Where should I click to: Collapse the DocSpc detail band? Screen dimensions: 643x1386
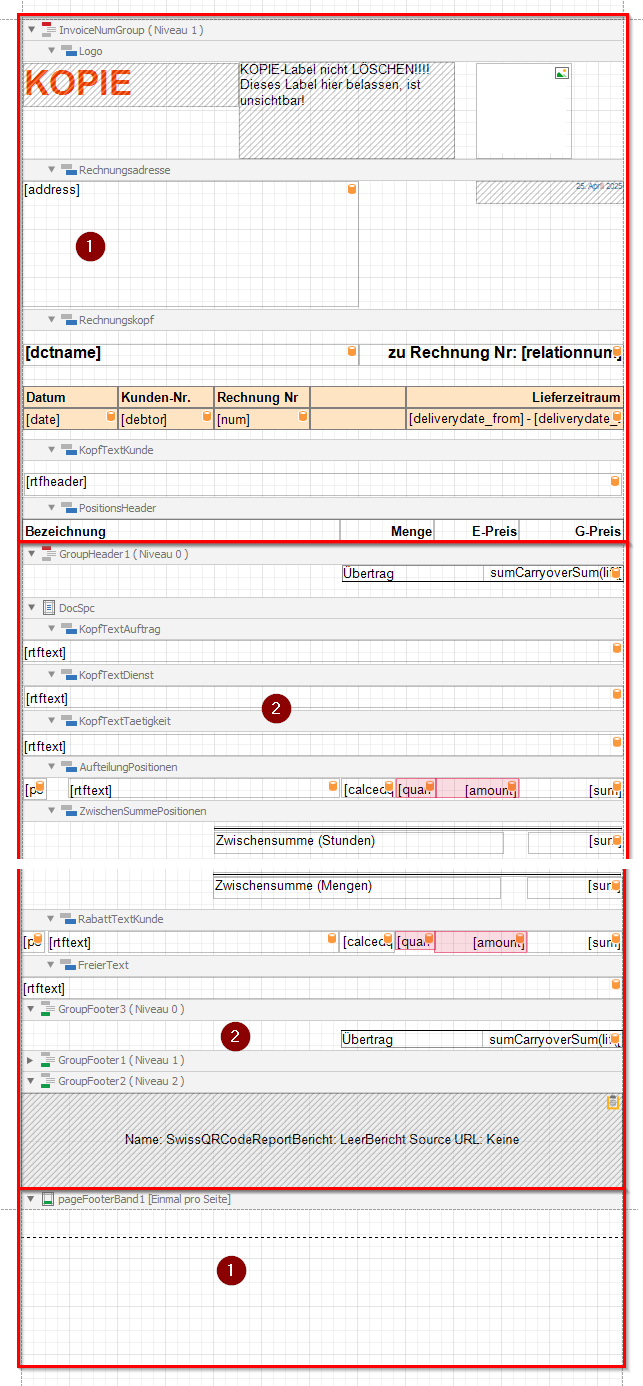click(32, 607)
